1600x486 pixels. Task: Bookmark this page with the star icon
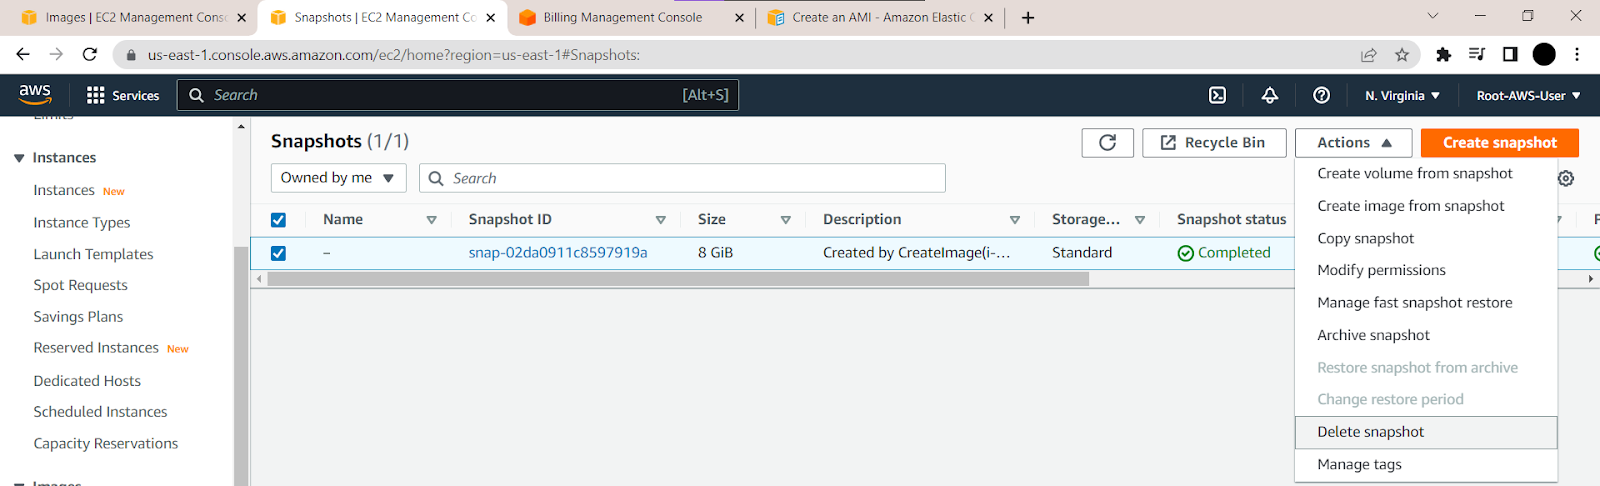(1402, 55)
